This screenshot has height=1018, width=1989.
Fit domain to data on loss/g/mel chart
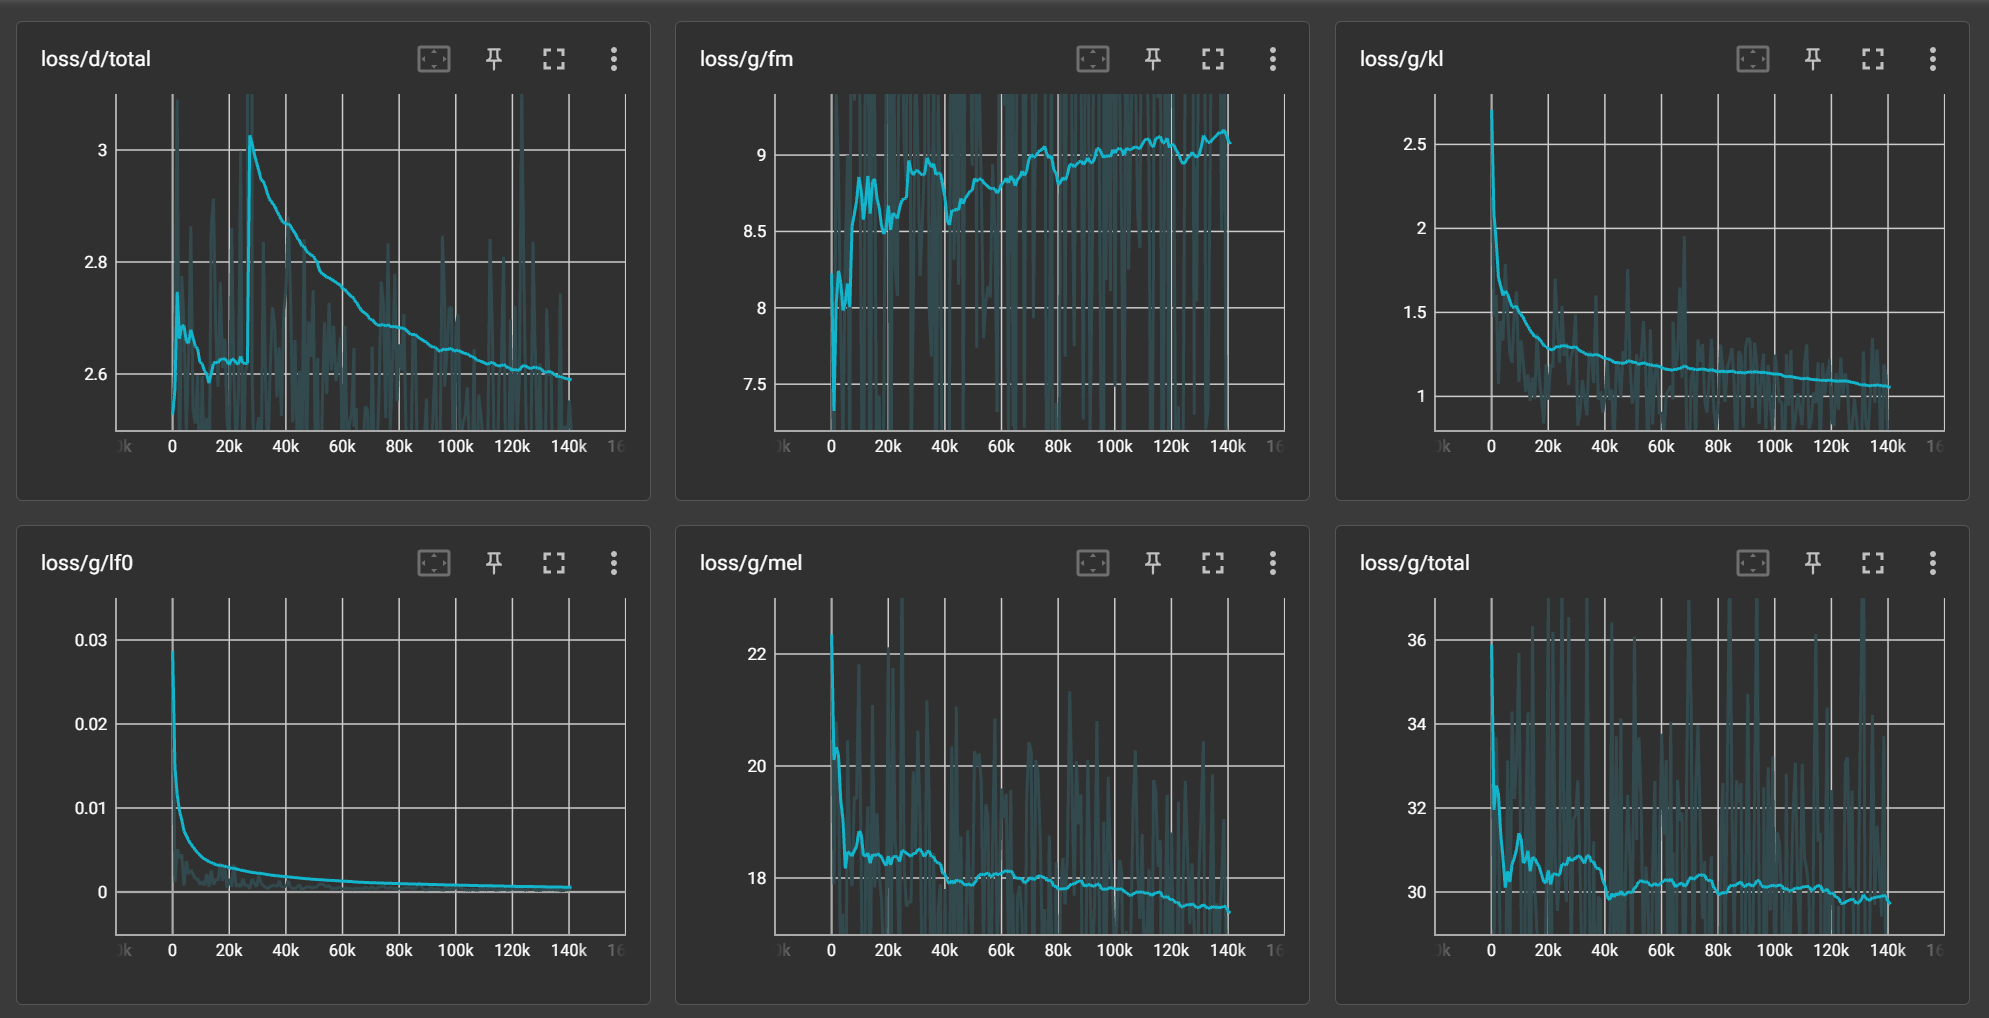pyautogui.click(x=1093, y=563)
